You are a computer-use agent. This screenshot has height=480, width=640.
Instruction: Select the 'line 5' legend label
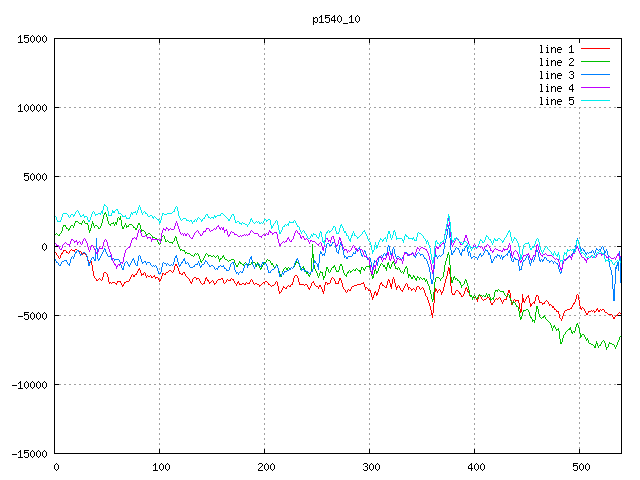pyautogui.click(x=556, y=101)
